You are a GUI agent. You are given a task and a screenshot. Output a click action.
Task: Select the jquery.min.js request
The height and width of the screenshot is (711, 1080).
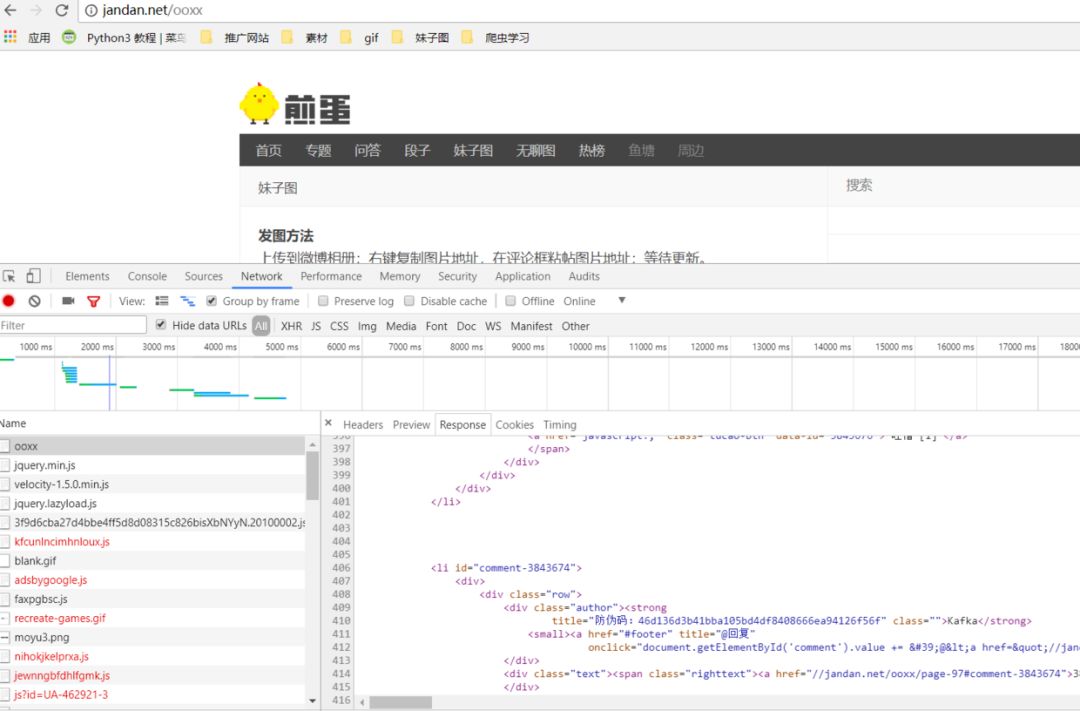tap(152, 465)
